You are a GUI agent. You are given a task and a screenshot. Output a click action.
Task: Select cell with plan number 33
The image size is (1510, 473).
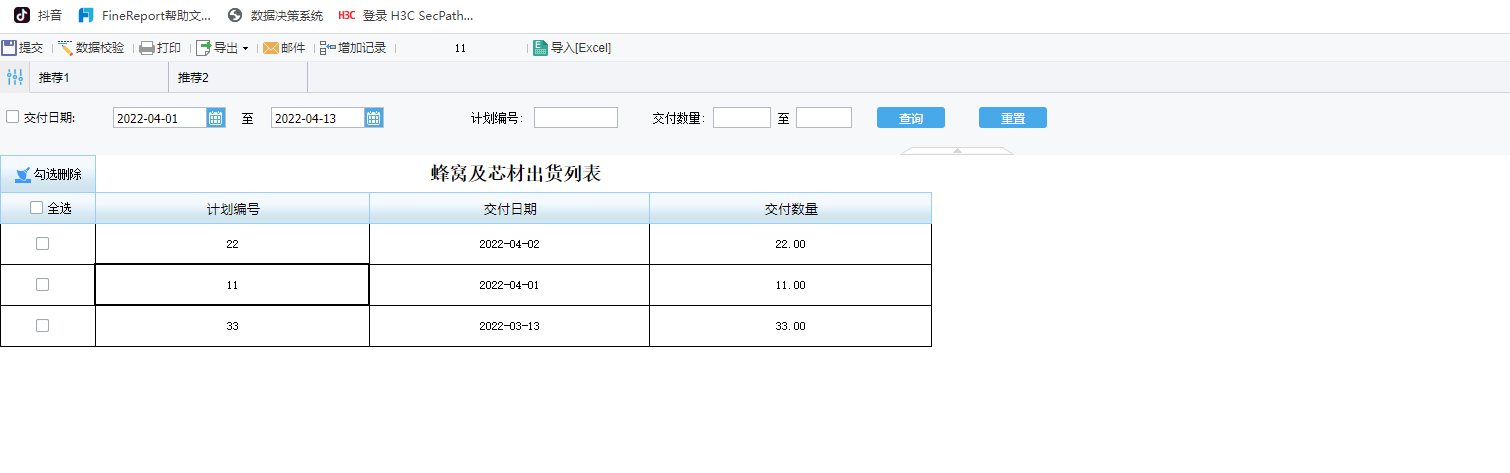pos(233,326)
